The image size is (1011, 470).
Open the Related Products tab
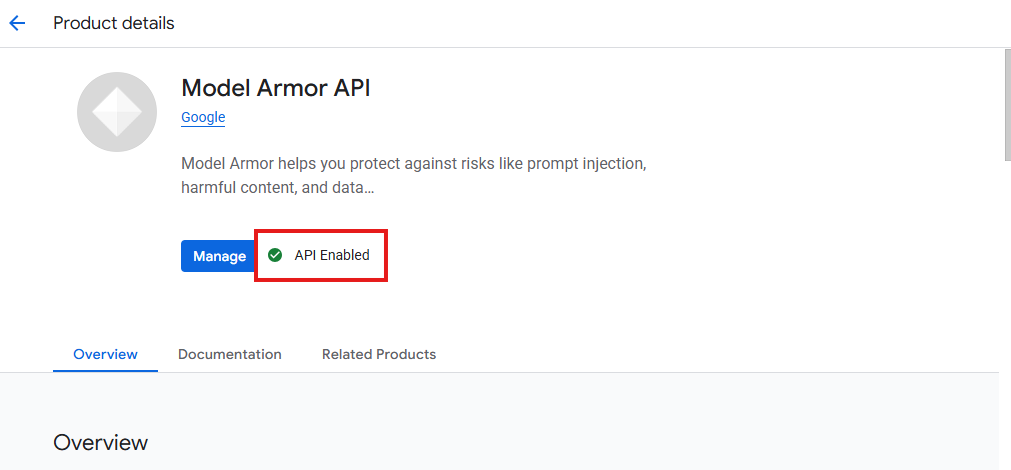tap(379, 354)
